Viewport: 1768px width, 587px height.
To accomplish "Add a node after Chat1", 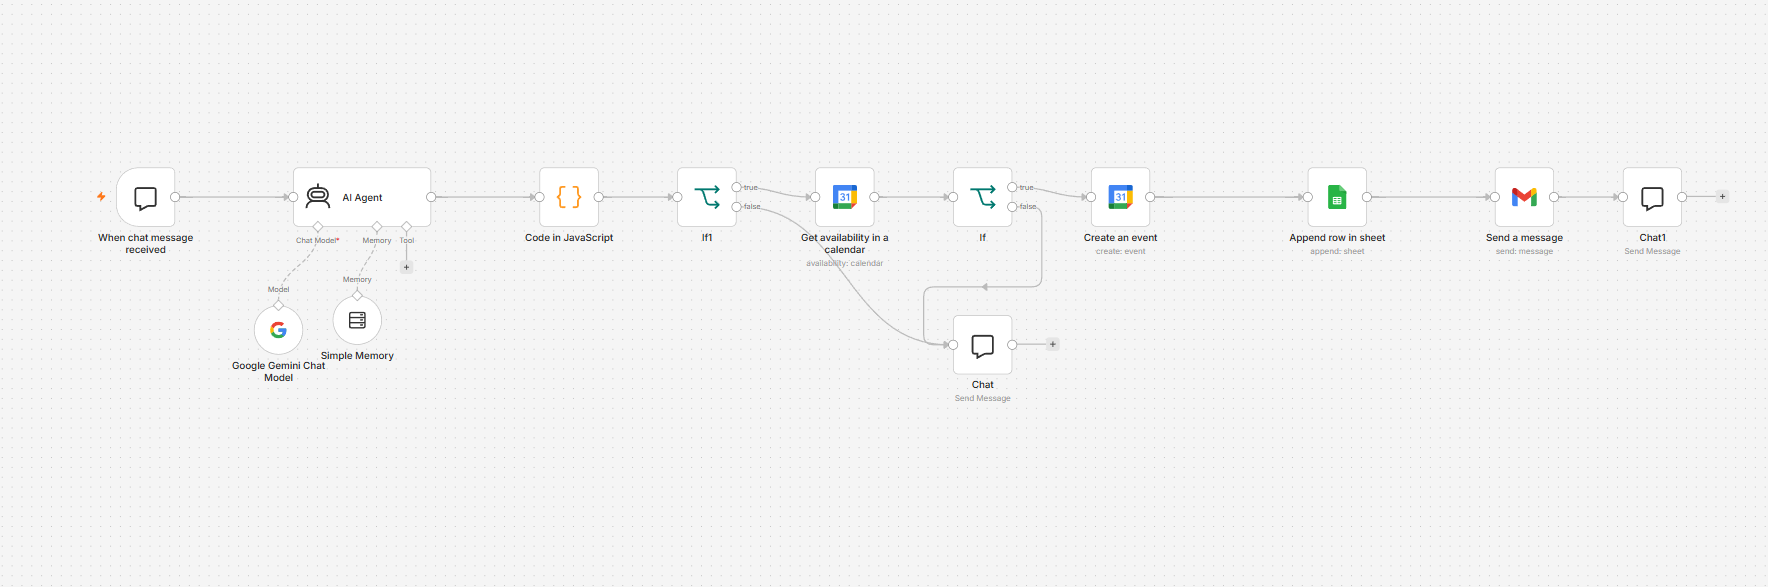I will coord(1722,197).
